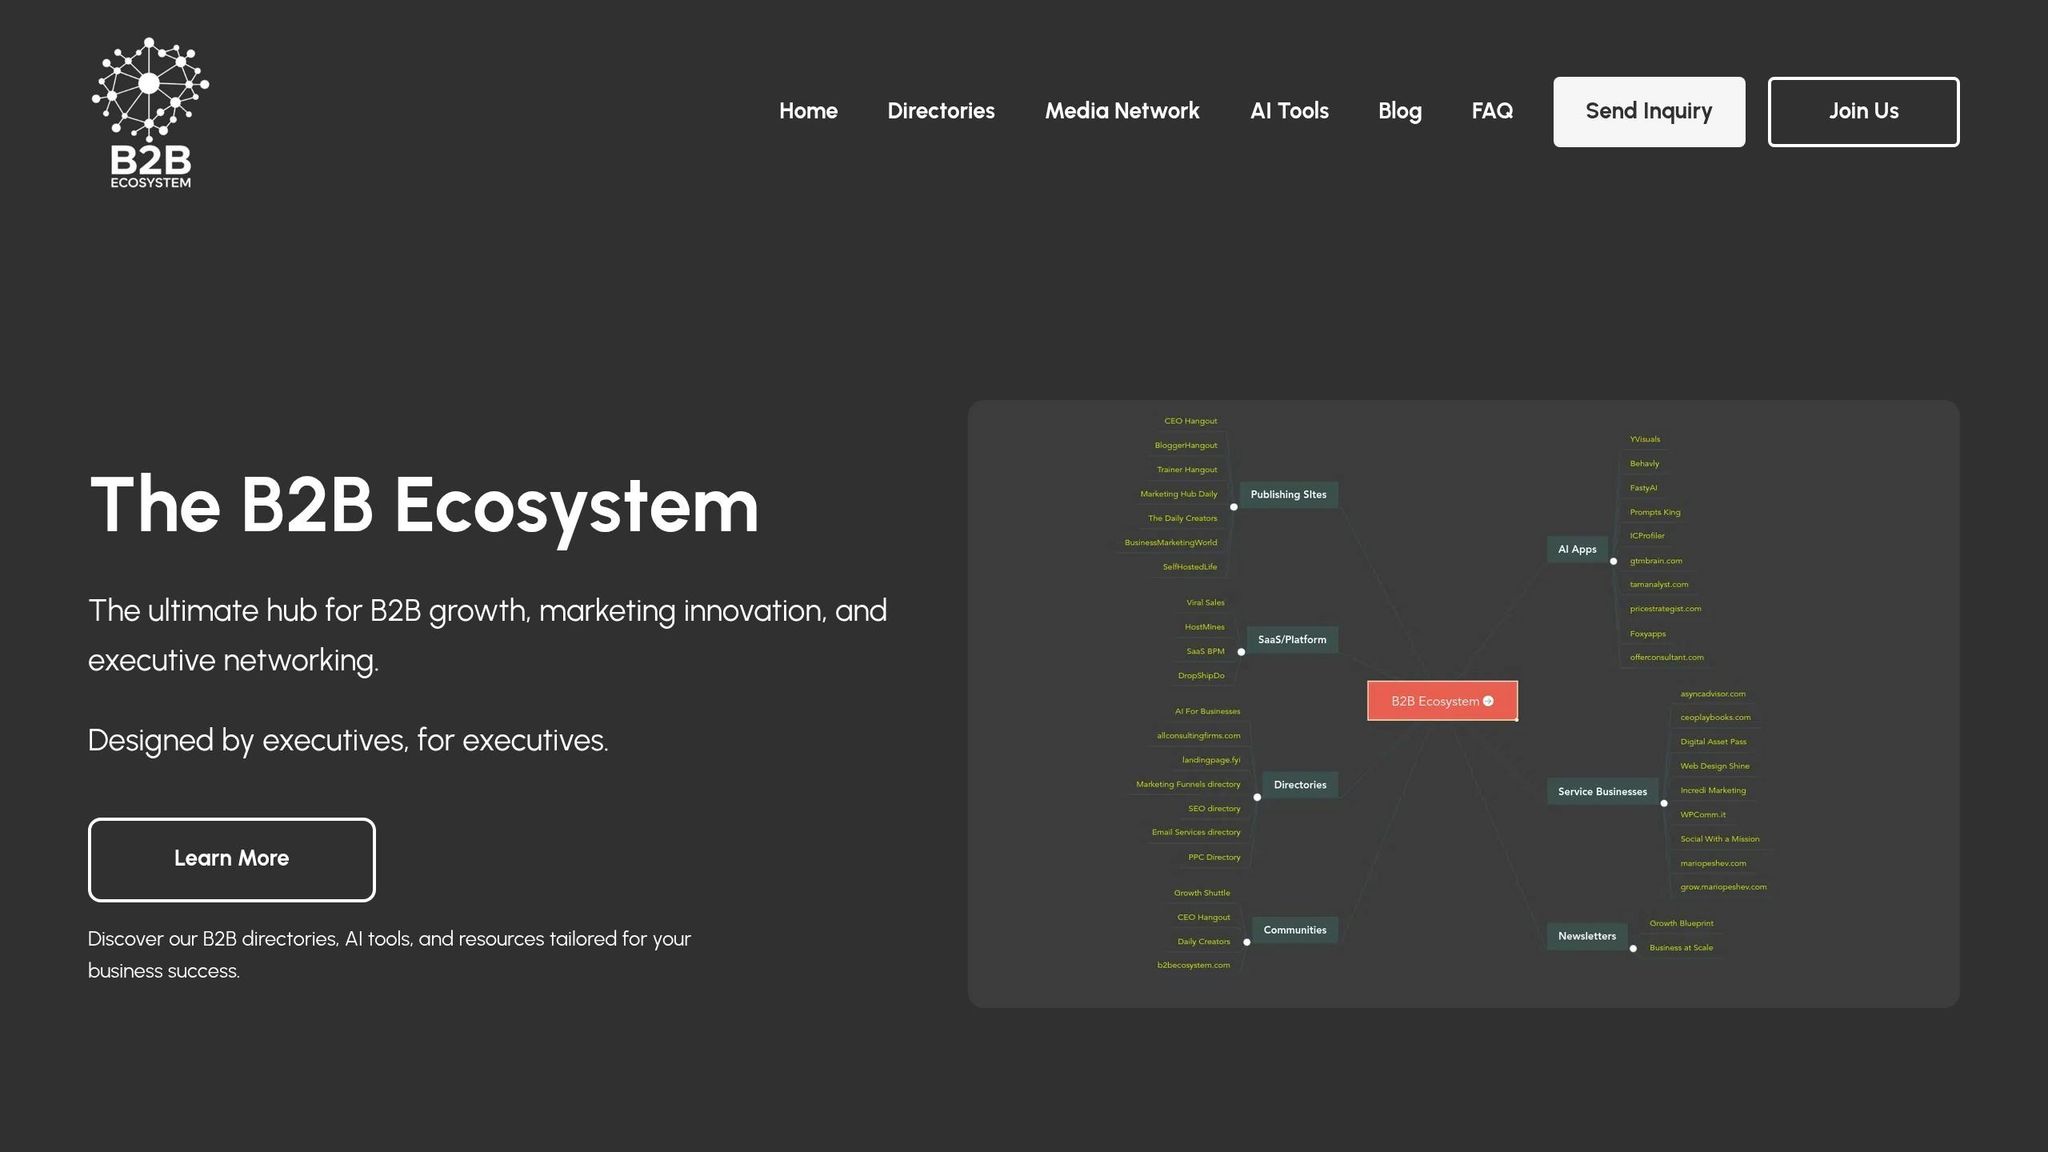
Task: Collapse the AI Apps node via its white dot
Action: click(x=1613, y=561)
